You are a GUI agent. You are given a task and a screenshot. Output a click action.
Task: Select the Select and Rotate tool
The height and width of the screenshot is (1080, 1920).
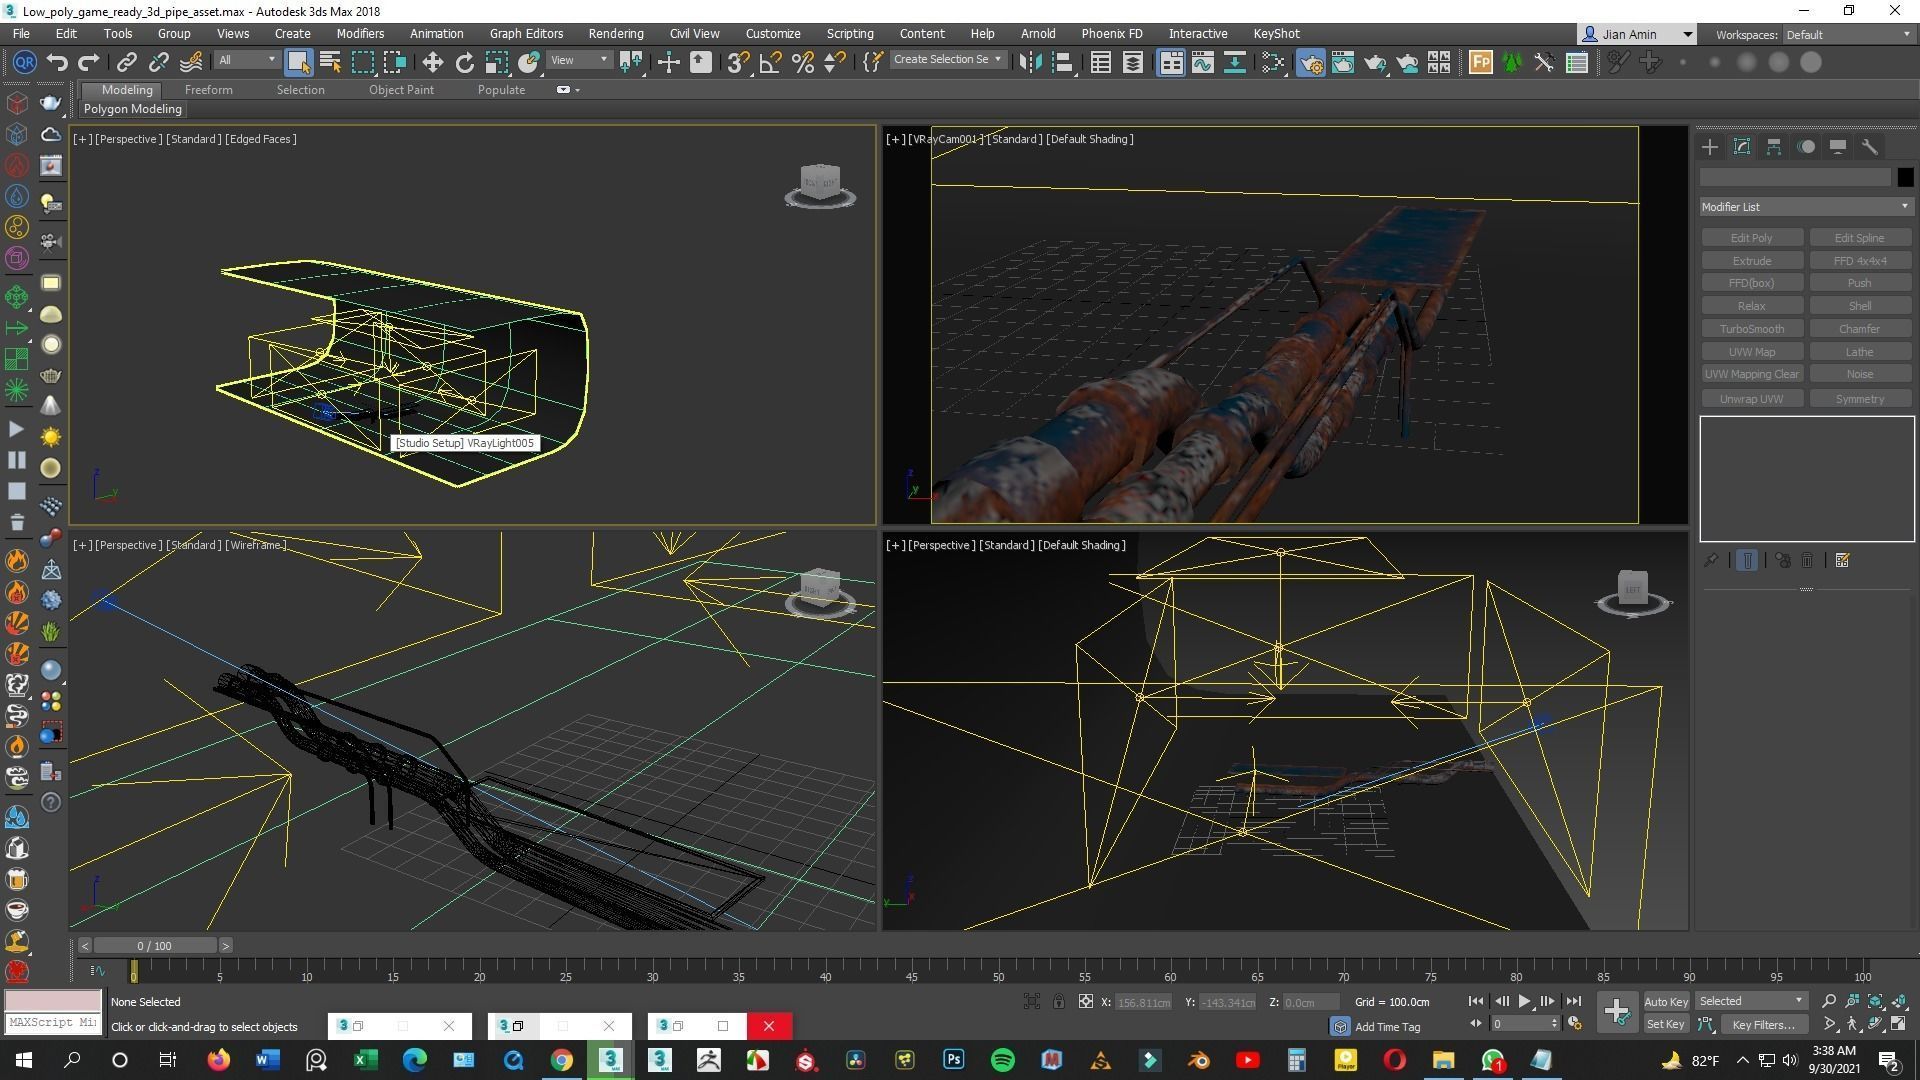coord(464,62)
